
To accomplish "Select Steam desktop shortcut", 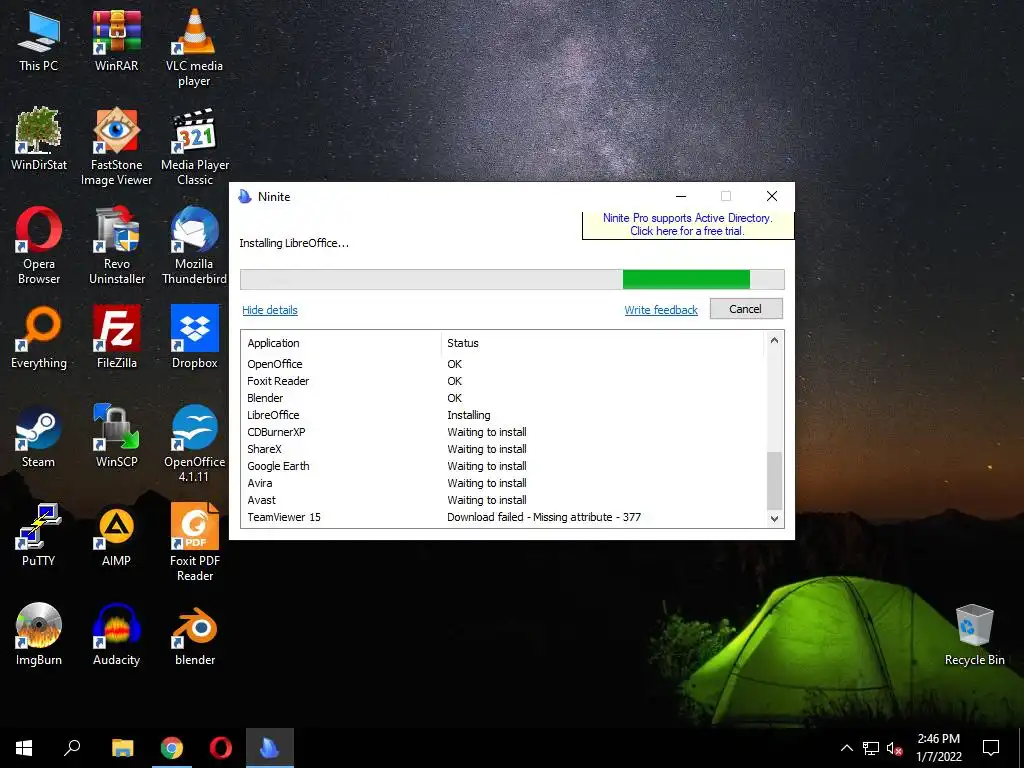I will (x=39, y=436).
